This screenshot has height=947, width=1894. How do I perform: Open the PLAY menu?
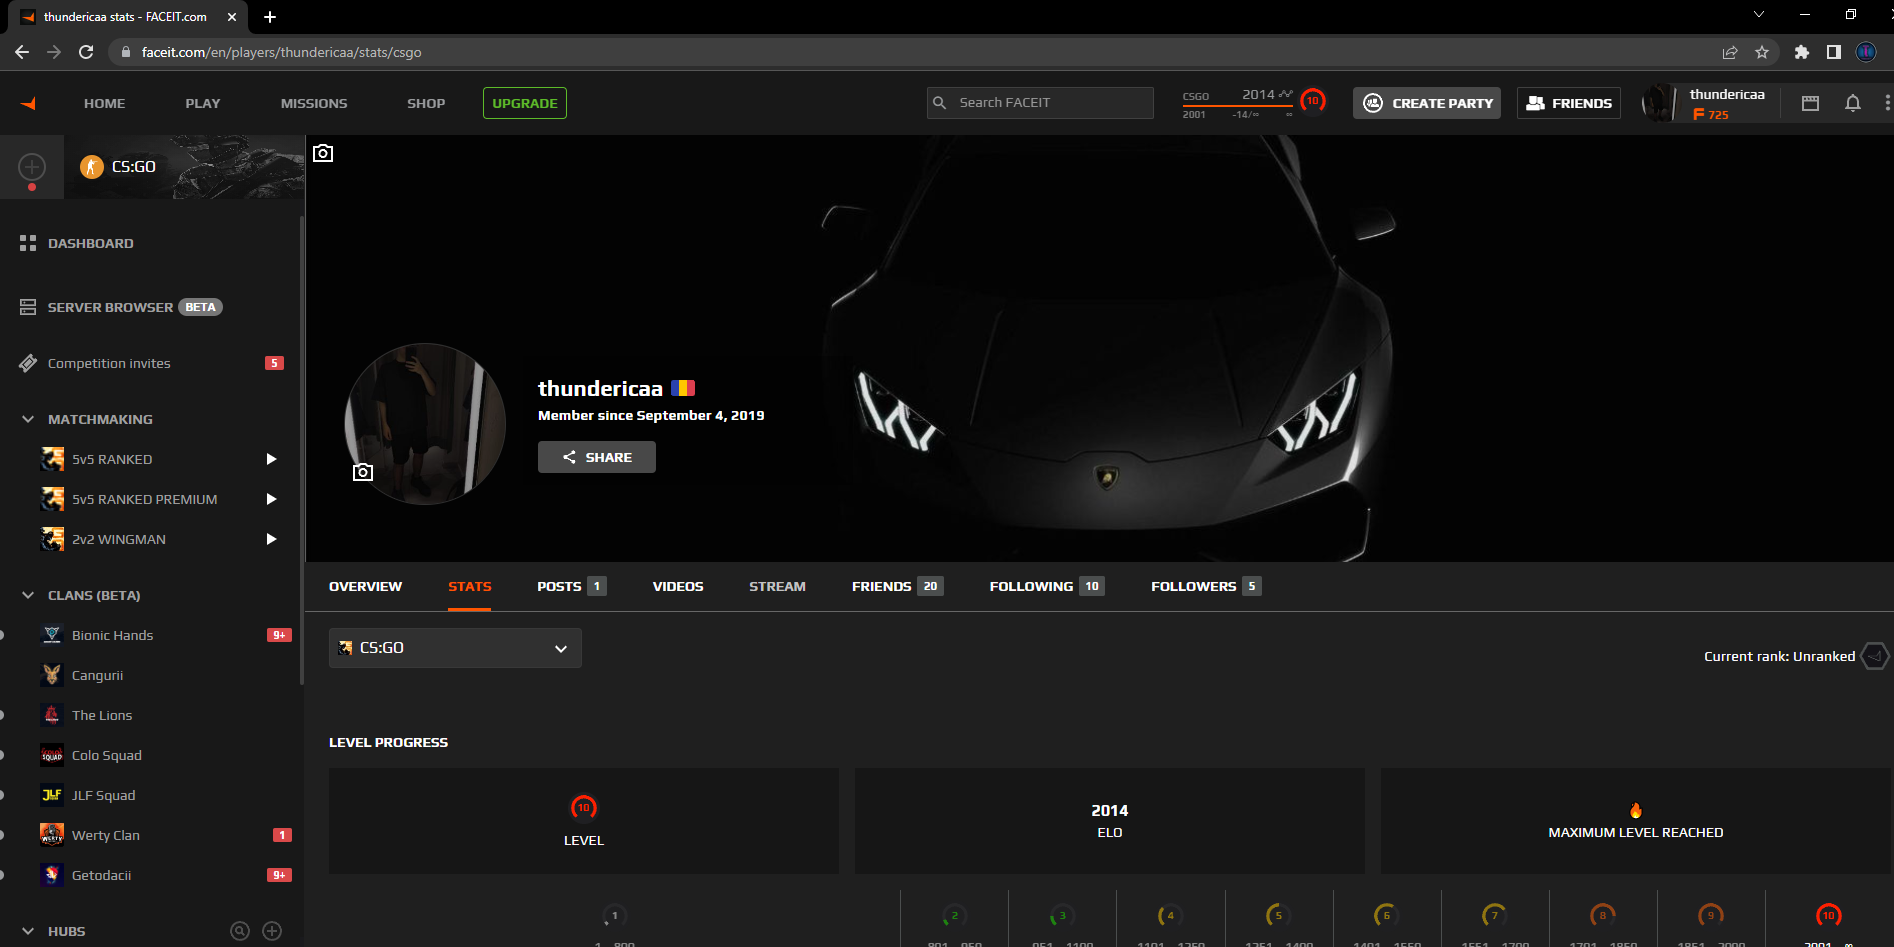[x=203, y=103]
